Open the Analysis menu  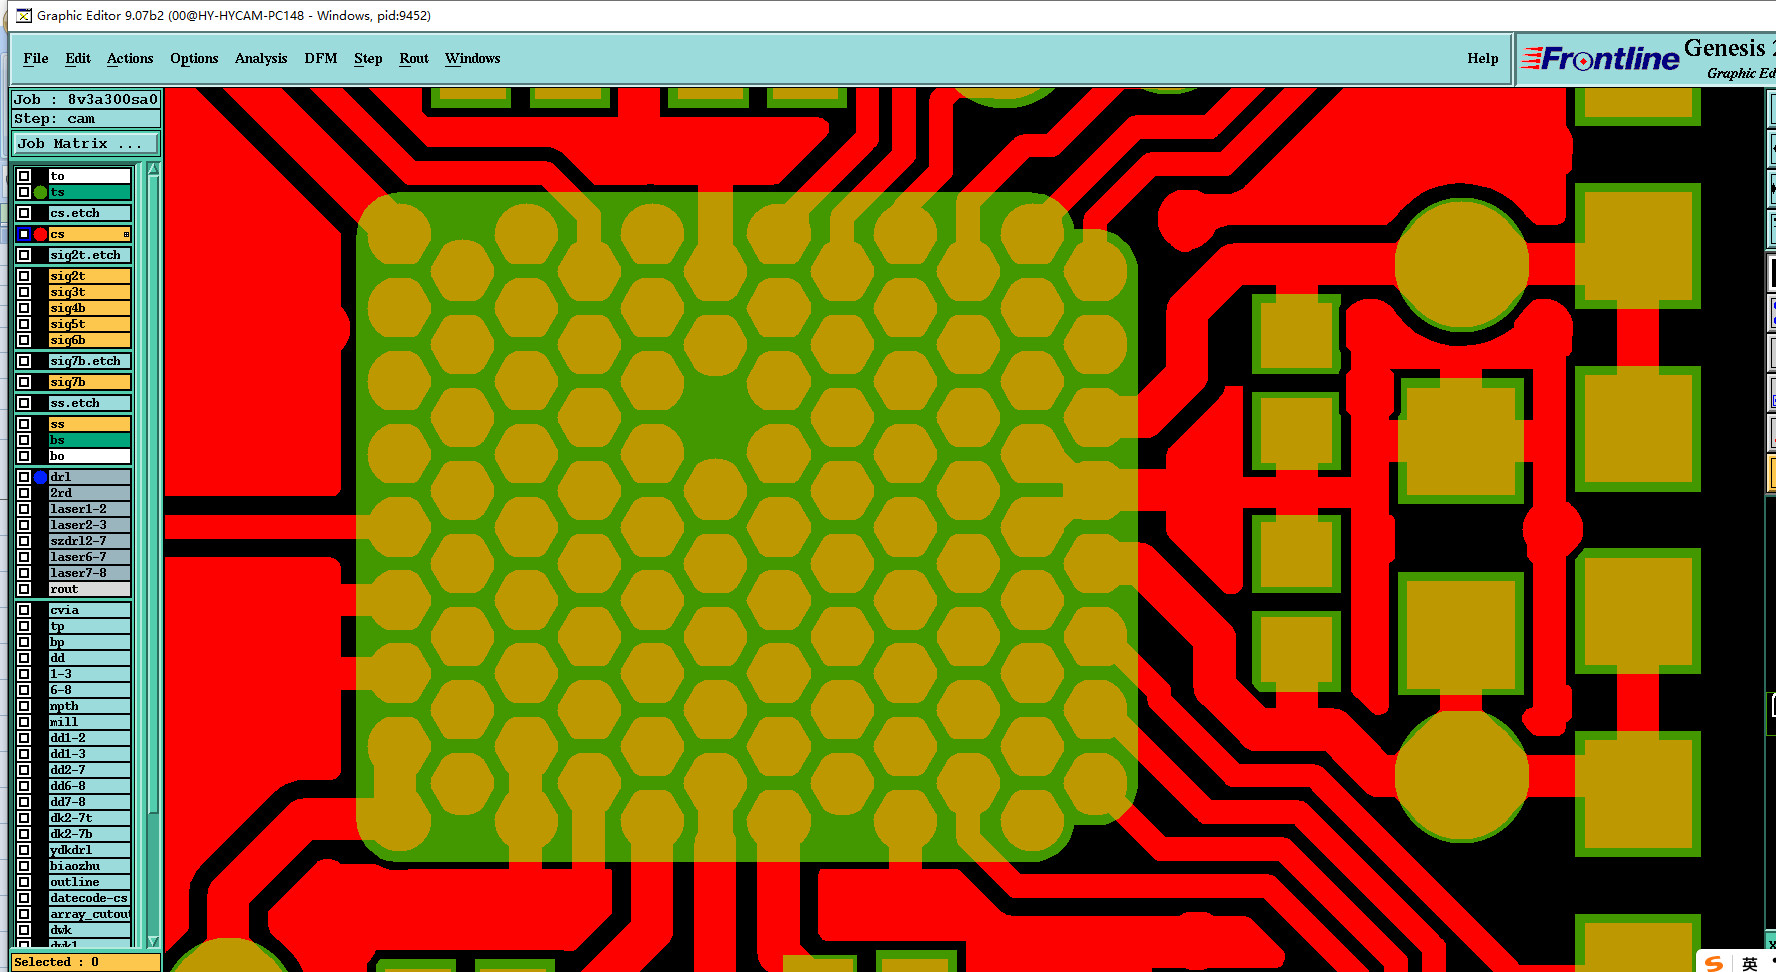tap(261, 58)
